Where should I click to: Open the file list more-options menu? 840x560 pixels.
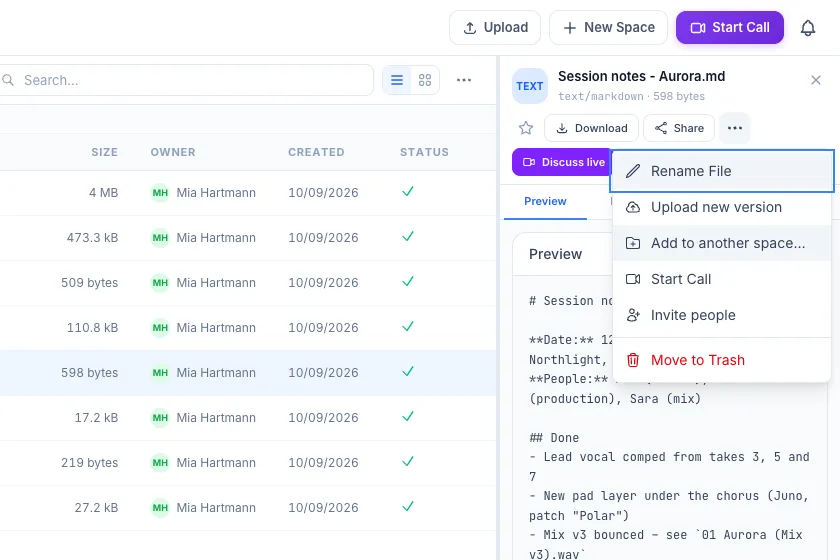[464, 80]
